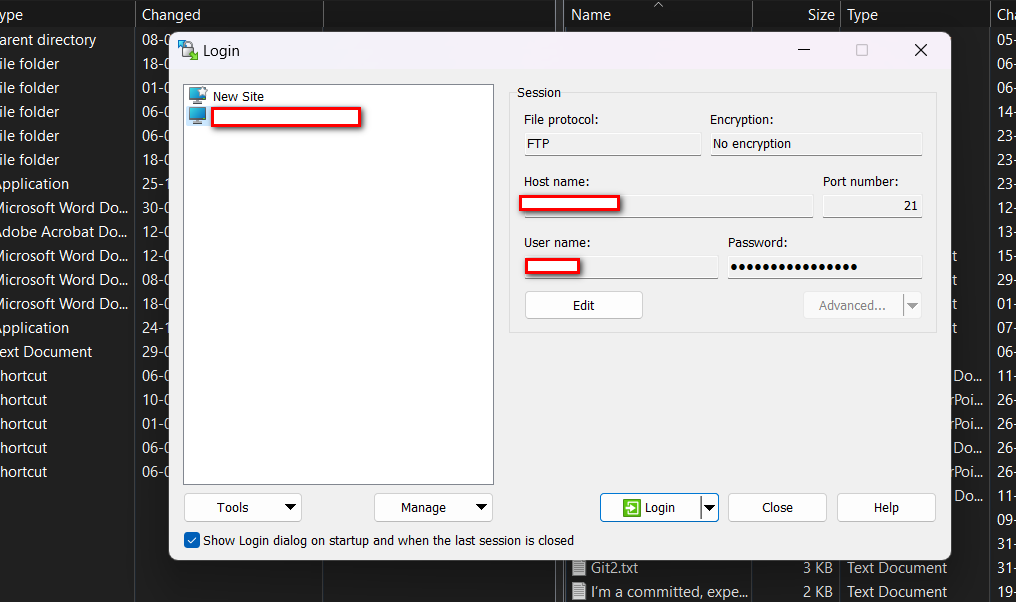The height and width of the screenshot is (602, 1016).
Task: Click the text document icon beside Git2.txt
Action: click(581, 567)
